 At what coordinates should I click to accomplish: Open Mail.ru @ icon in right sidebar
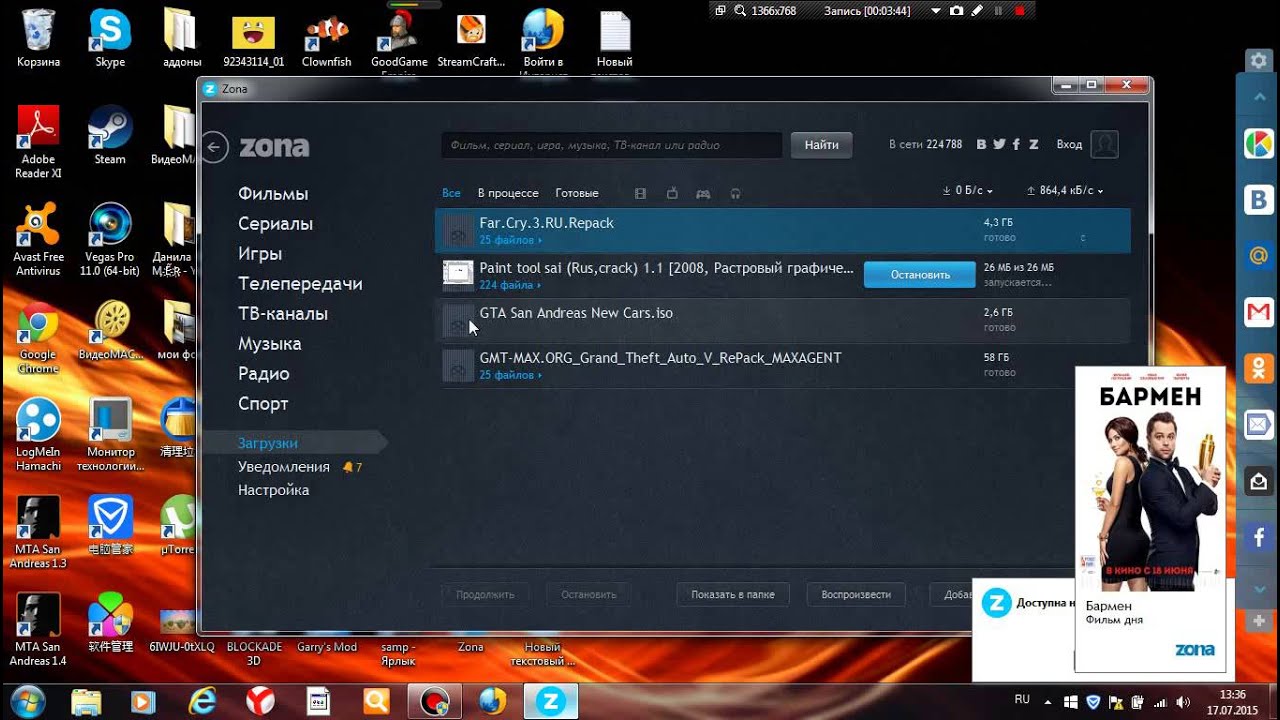click(1258, 256)
